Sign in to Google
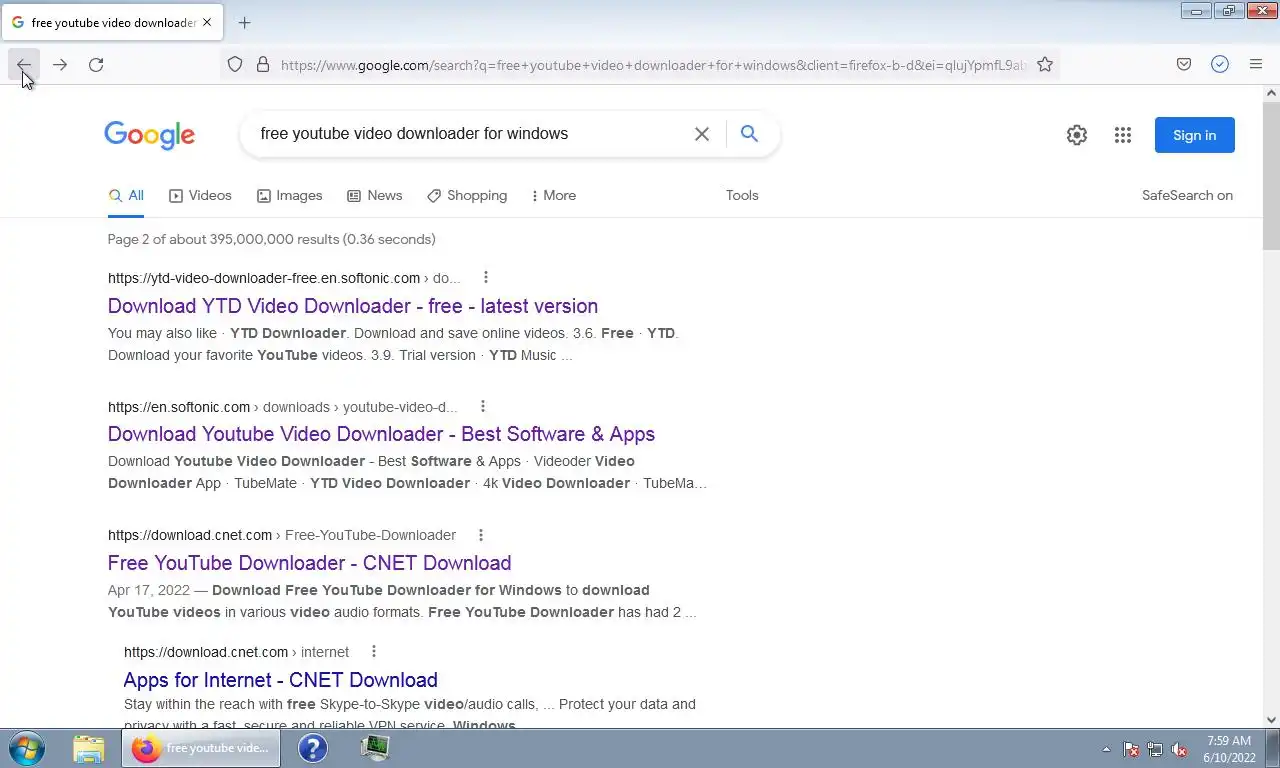Image resolution: width=1280 pixels, height=768 pixels. 1194,135
